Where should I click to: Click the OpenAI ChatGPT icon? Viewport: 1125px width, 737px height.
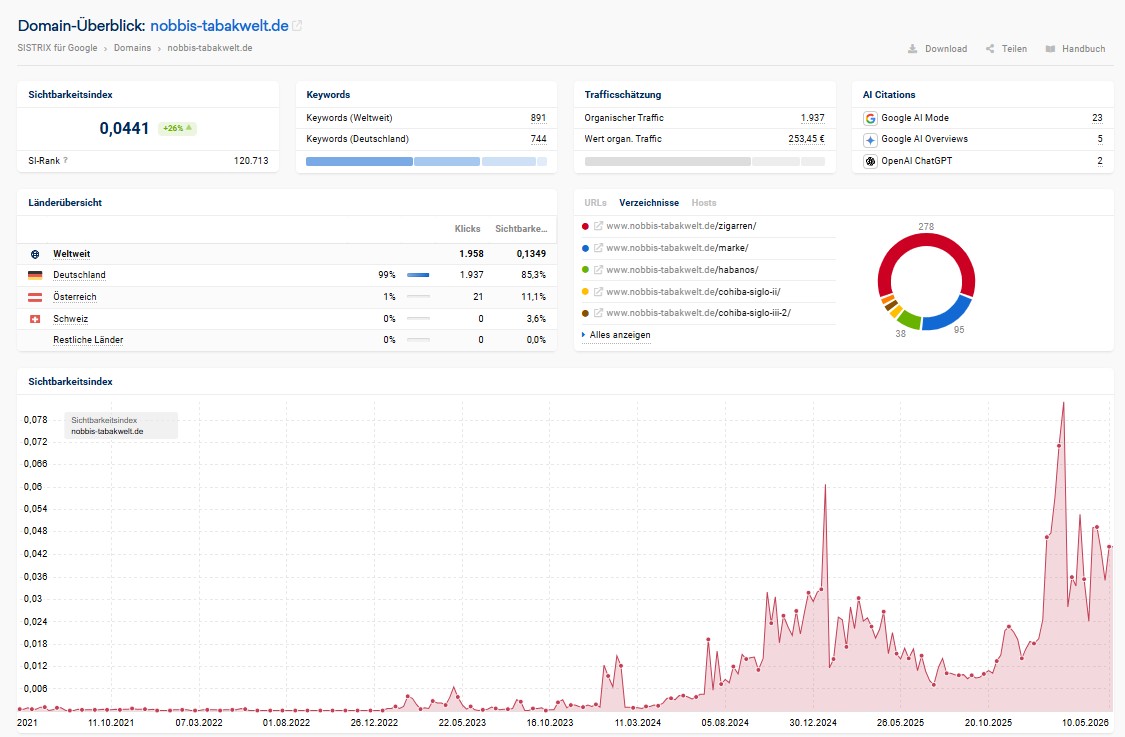[x=870, y=161]
